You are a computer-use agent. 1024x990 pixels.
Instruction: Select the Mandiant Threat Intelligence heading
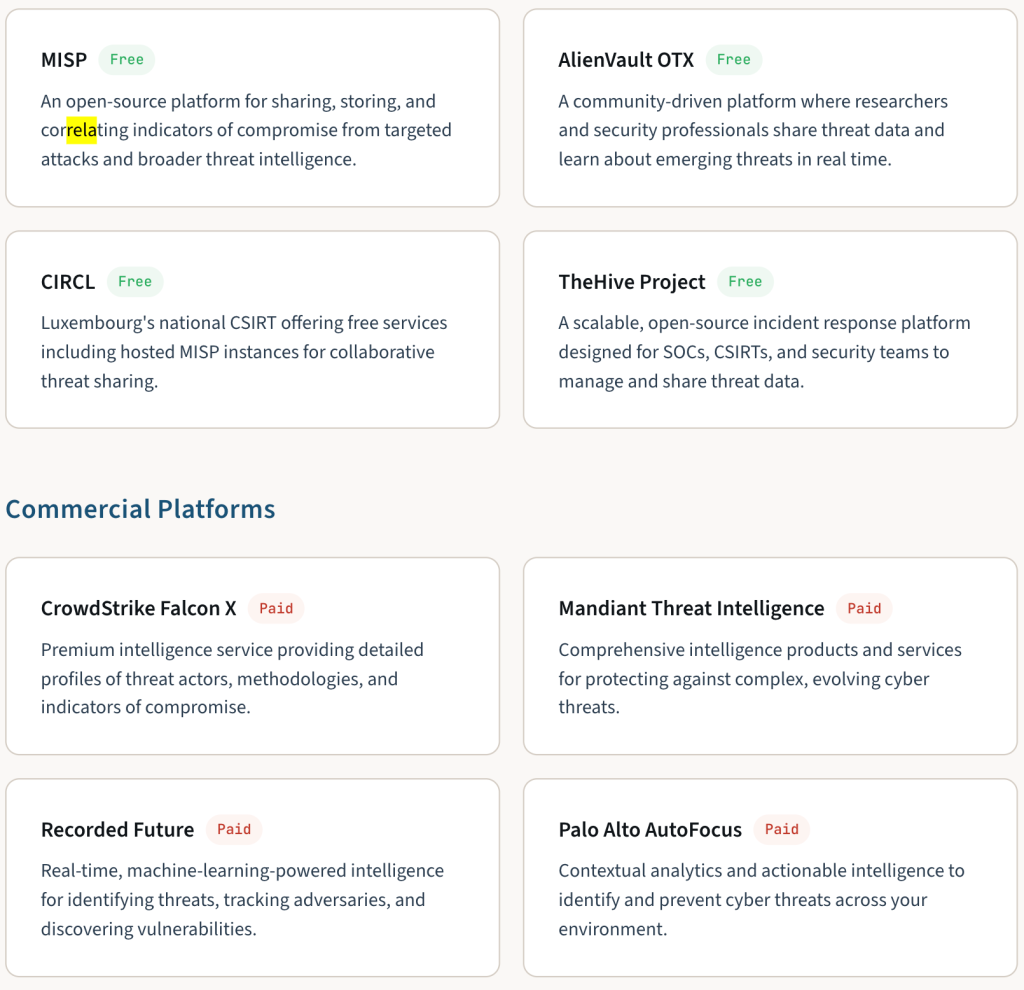tap(691, 608)
